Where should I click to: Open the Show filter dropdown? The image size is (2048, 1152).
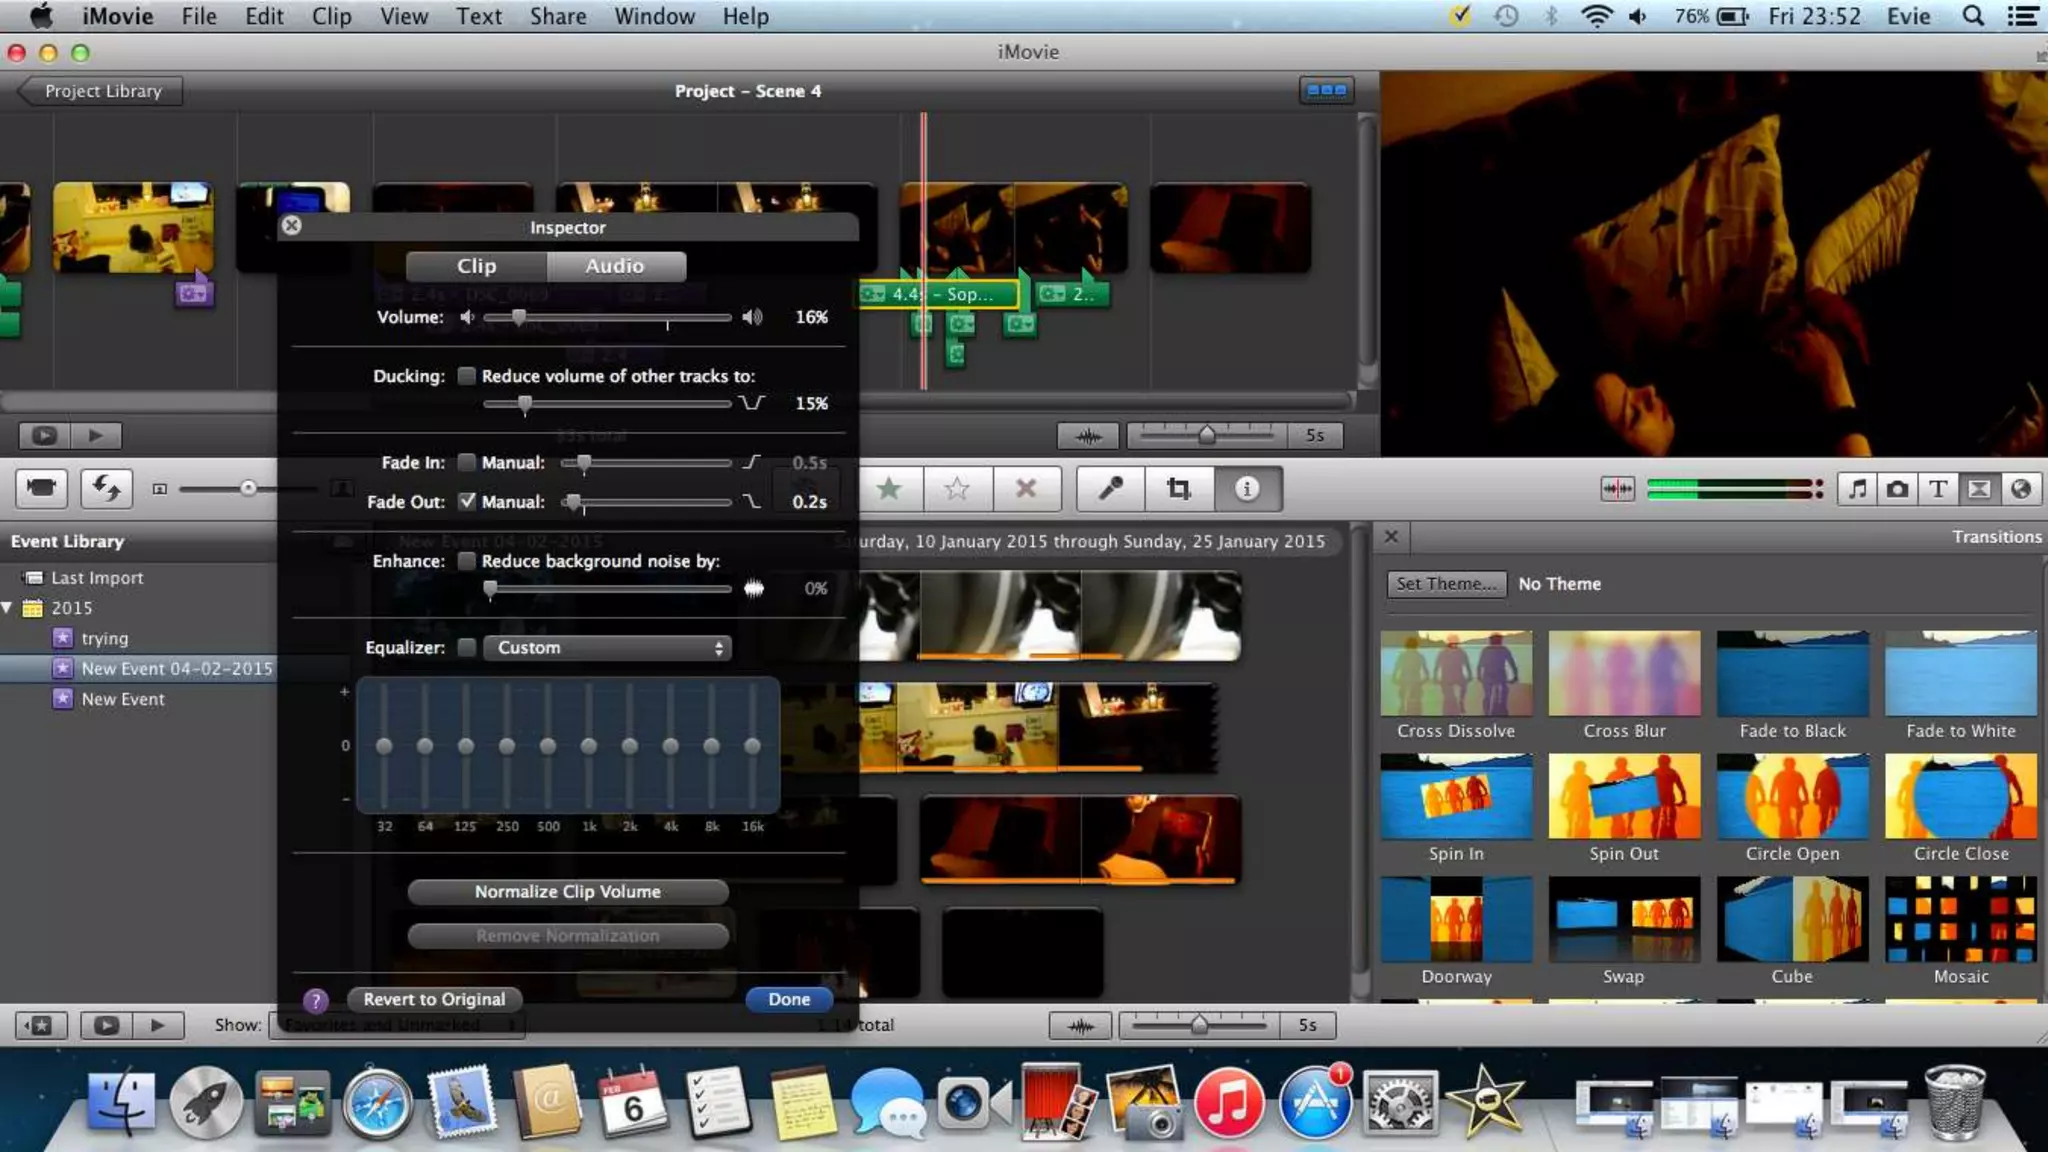[x=397, y=1025]
